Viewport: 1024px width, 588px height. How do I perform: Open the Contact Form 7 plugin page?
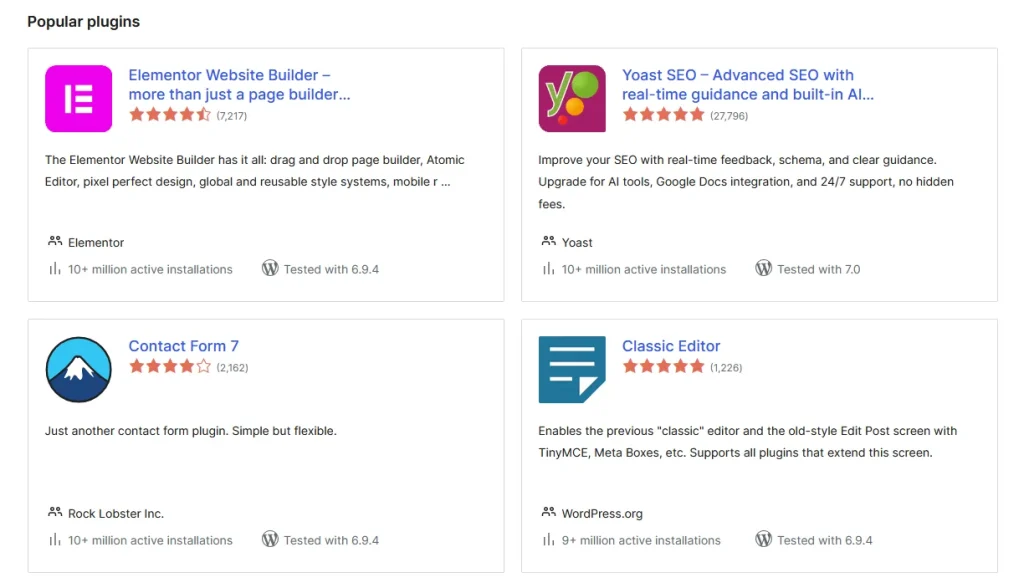[x=184, y=345]
